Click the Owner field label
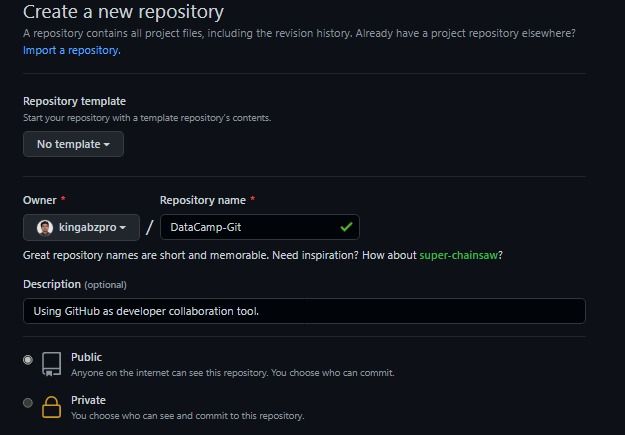The width and height of the screenshot is (625, 435). click(x=40, y=200)
